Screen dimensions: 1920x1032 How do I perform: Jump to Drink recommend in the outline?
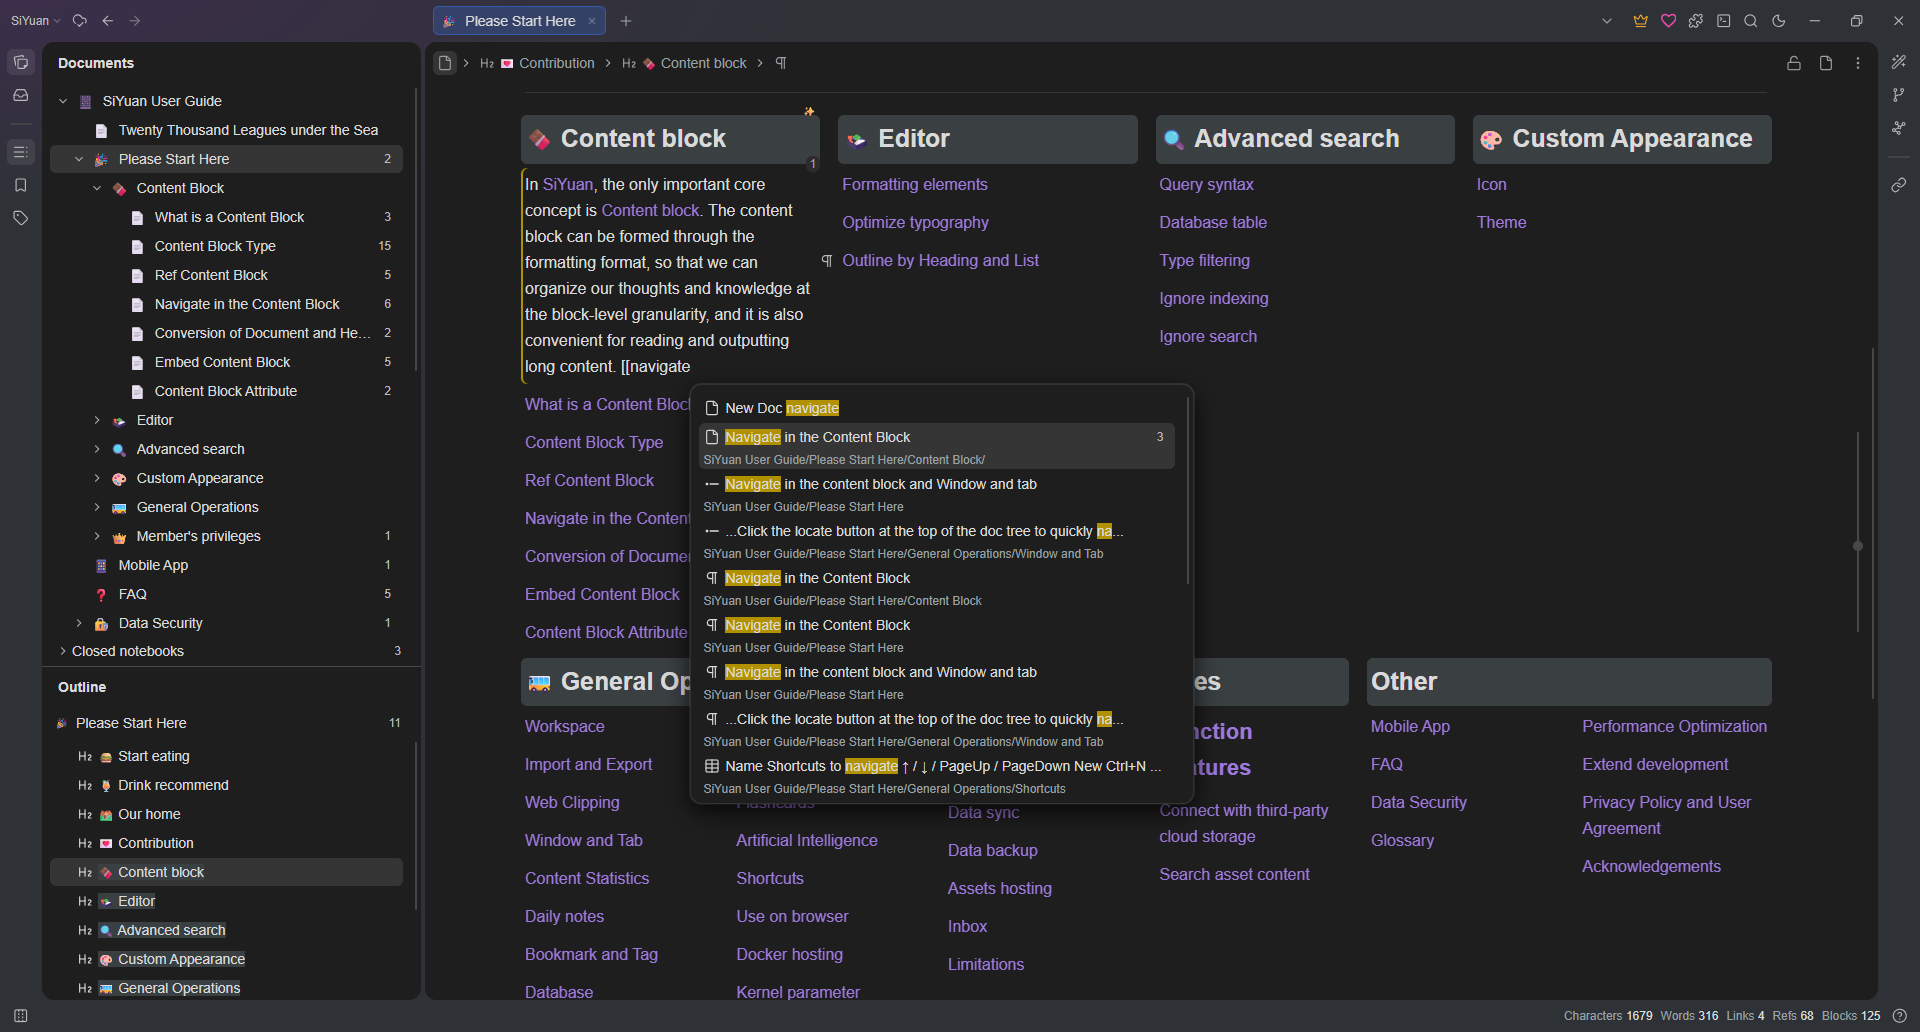coord(173,785)
